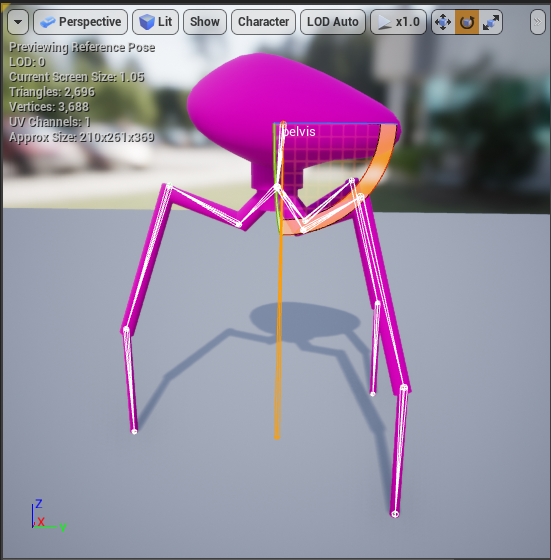Open the Character menu

[263, 22]
